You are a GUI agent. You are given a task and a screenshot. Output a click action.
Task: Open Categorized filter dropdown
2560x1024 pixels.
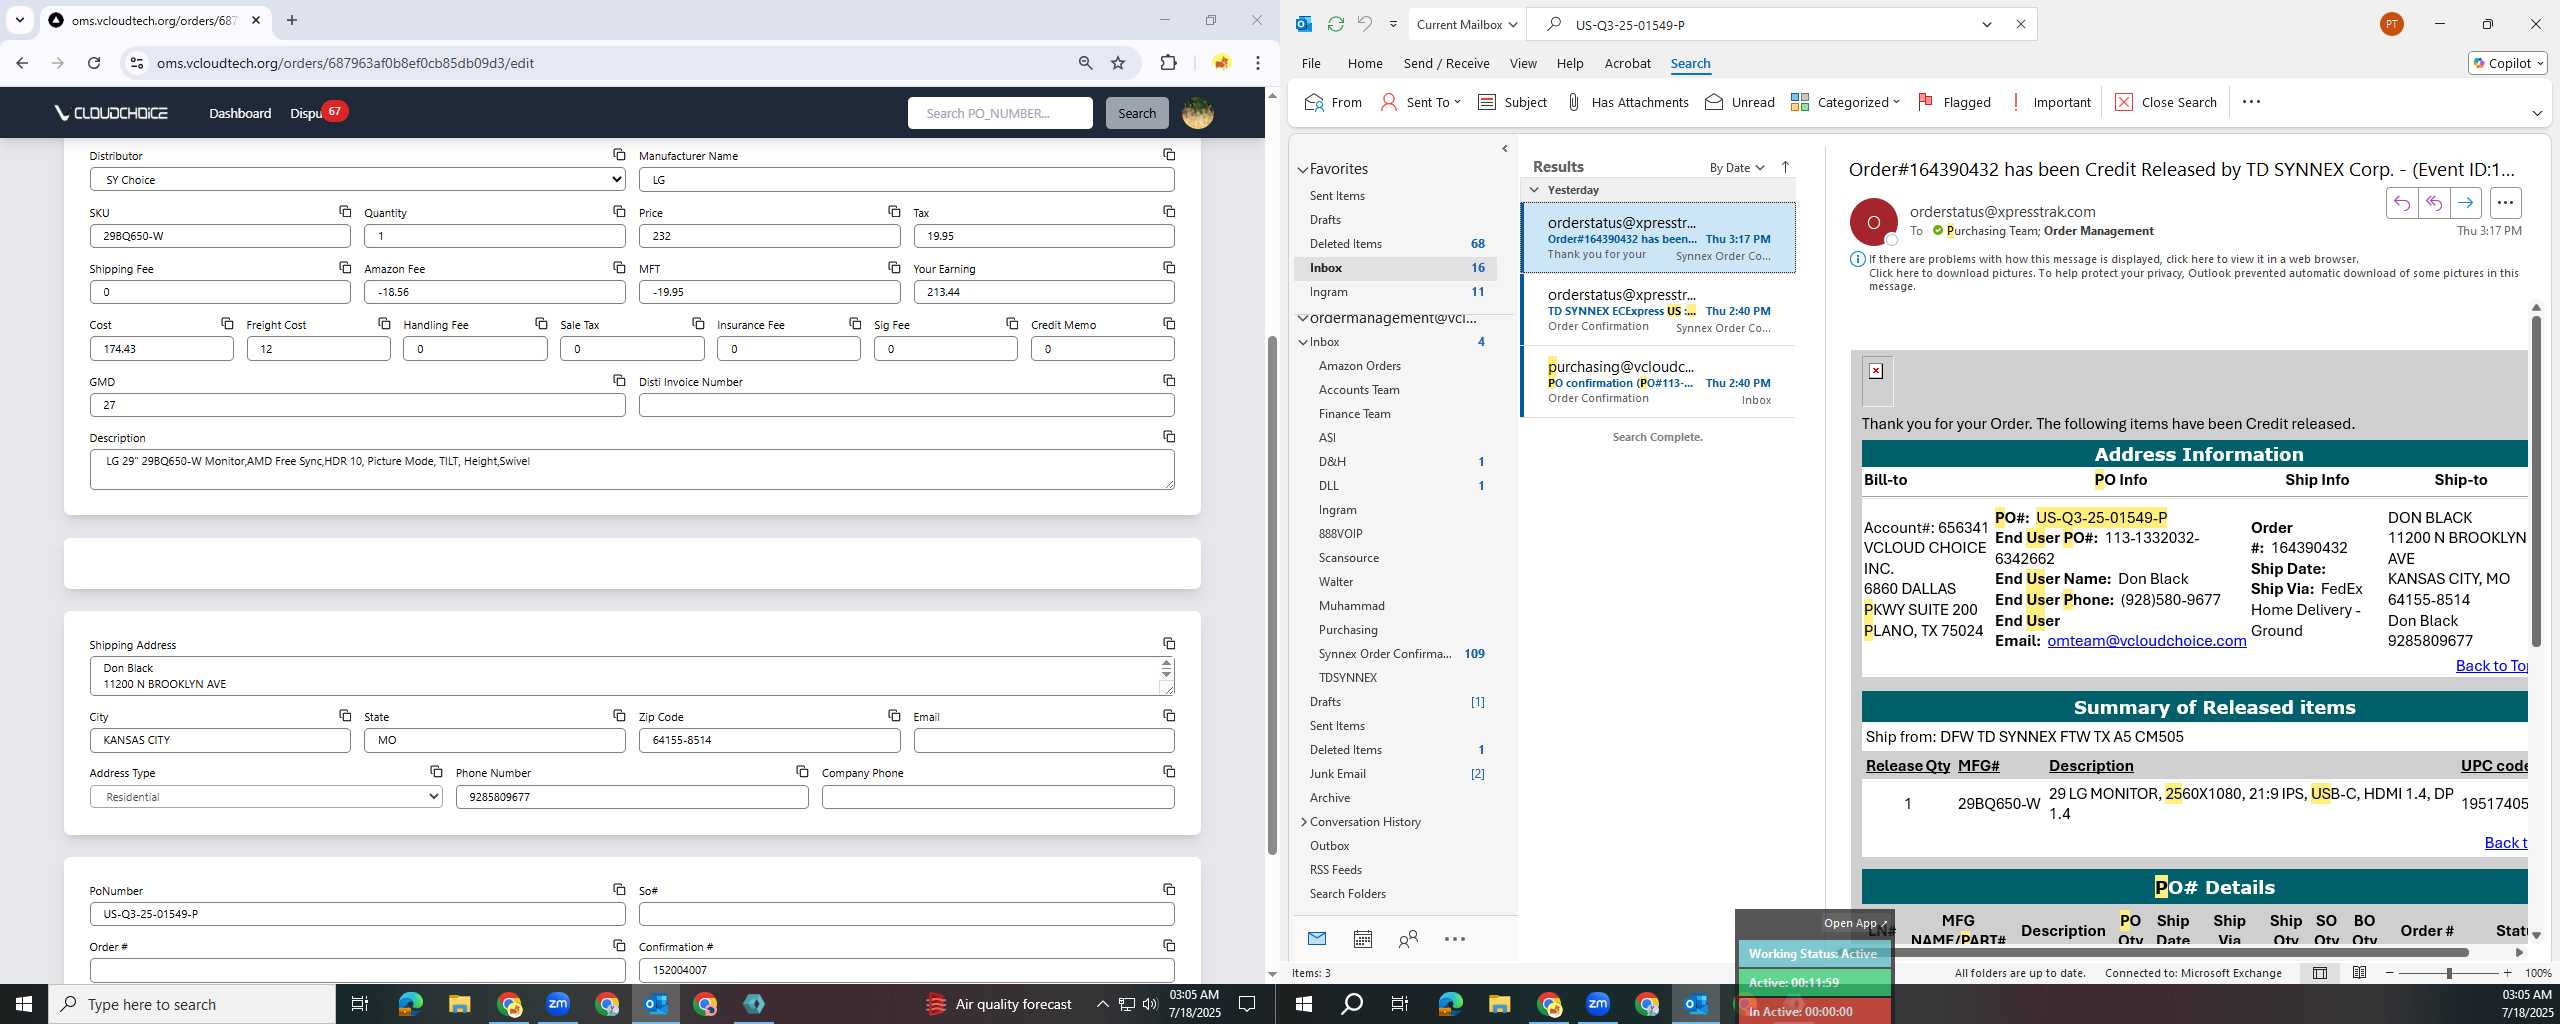[x=1845, y=102]
